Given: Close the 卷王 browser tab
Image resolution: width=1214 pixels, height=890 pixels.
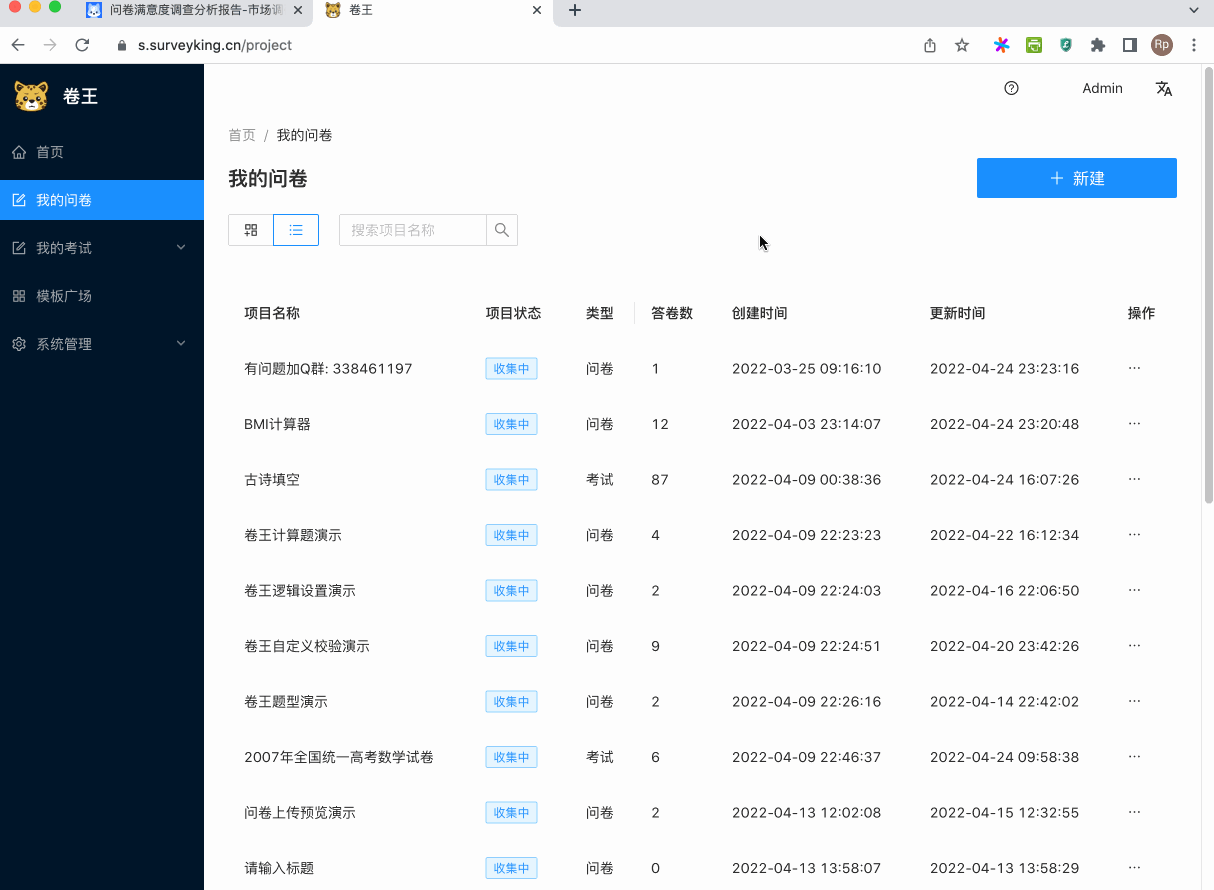Looking at the screenshot, I should 537,10.
